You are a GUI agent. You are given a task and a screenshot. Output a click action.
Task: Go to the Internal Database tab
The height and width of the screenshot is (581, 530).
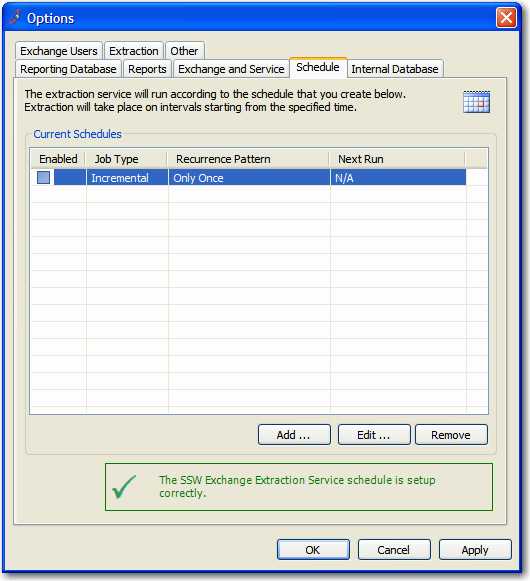click(x=395, y=69)
